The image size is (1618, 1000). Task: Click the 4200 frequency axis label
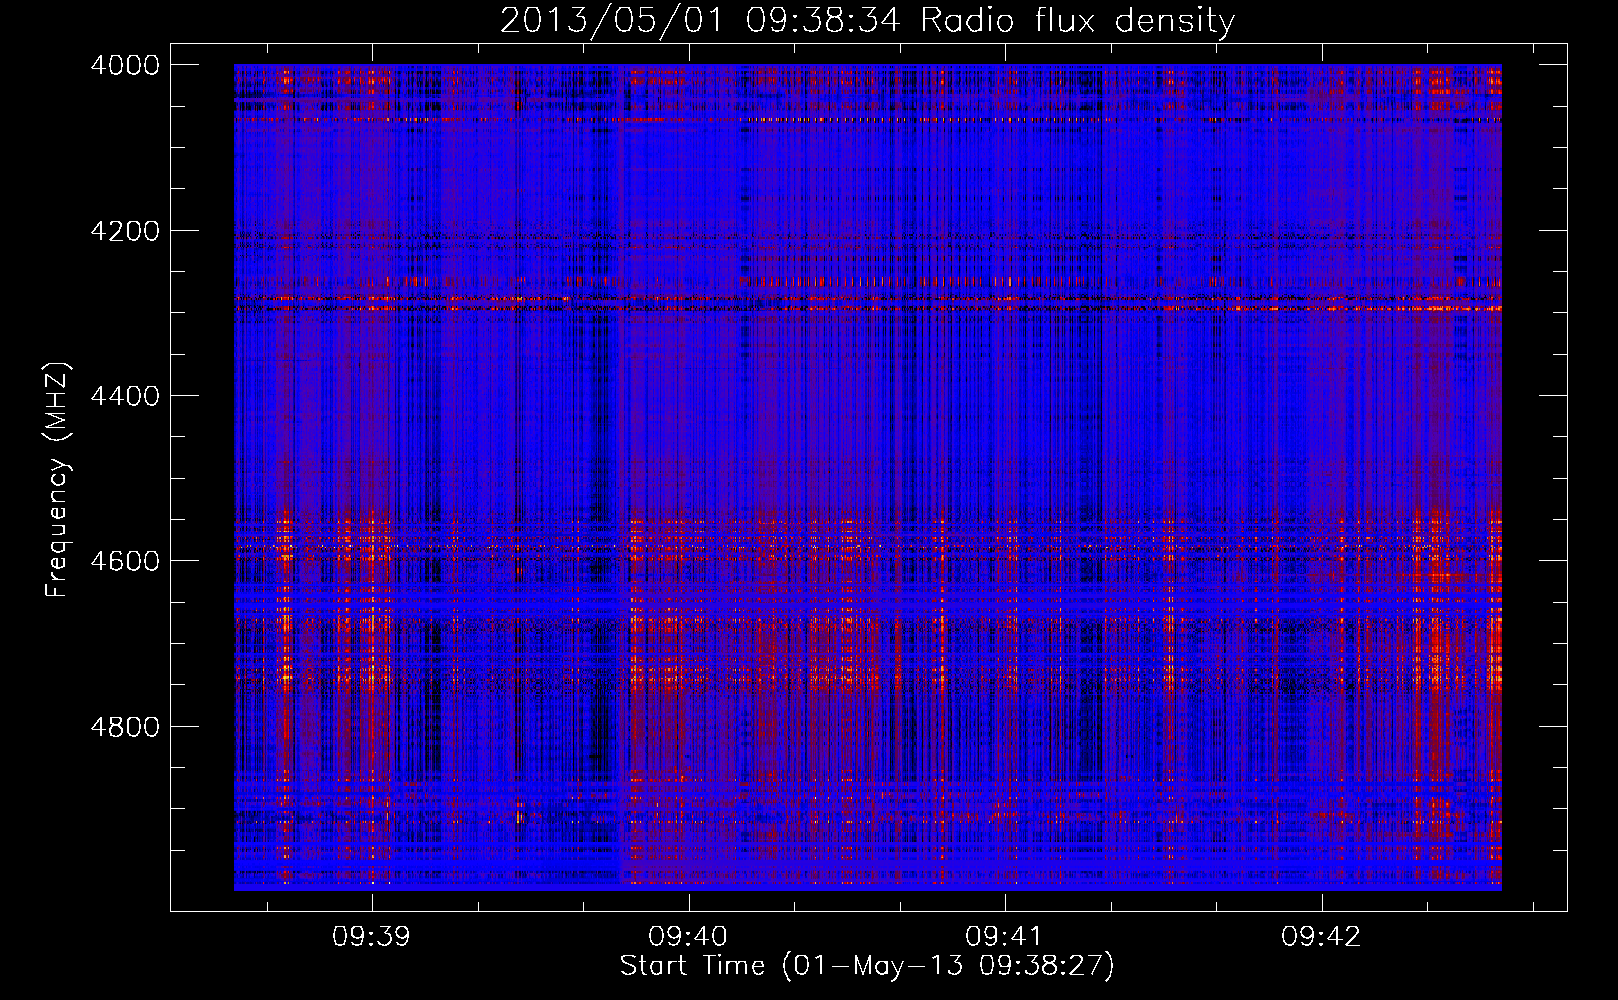[125, 231]
